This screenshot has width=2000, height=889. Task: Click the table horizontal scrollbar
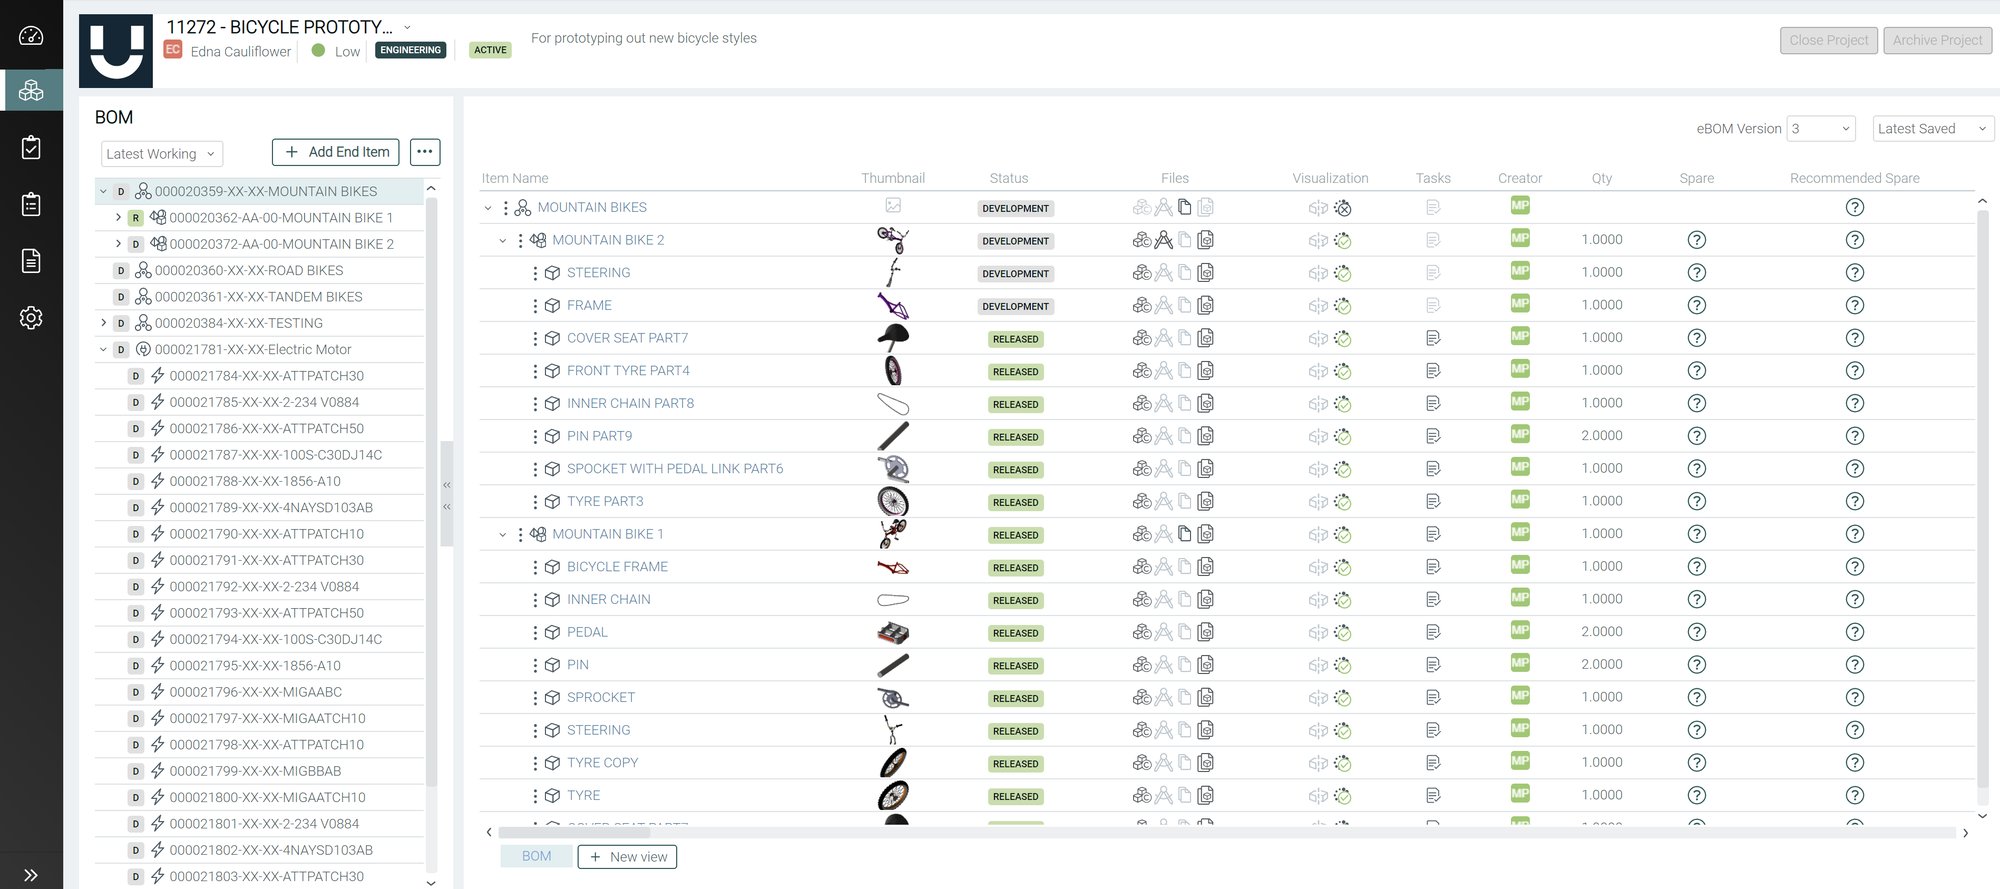[x=574, y=832]
